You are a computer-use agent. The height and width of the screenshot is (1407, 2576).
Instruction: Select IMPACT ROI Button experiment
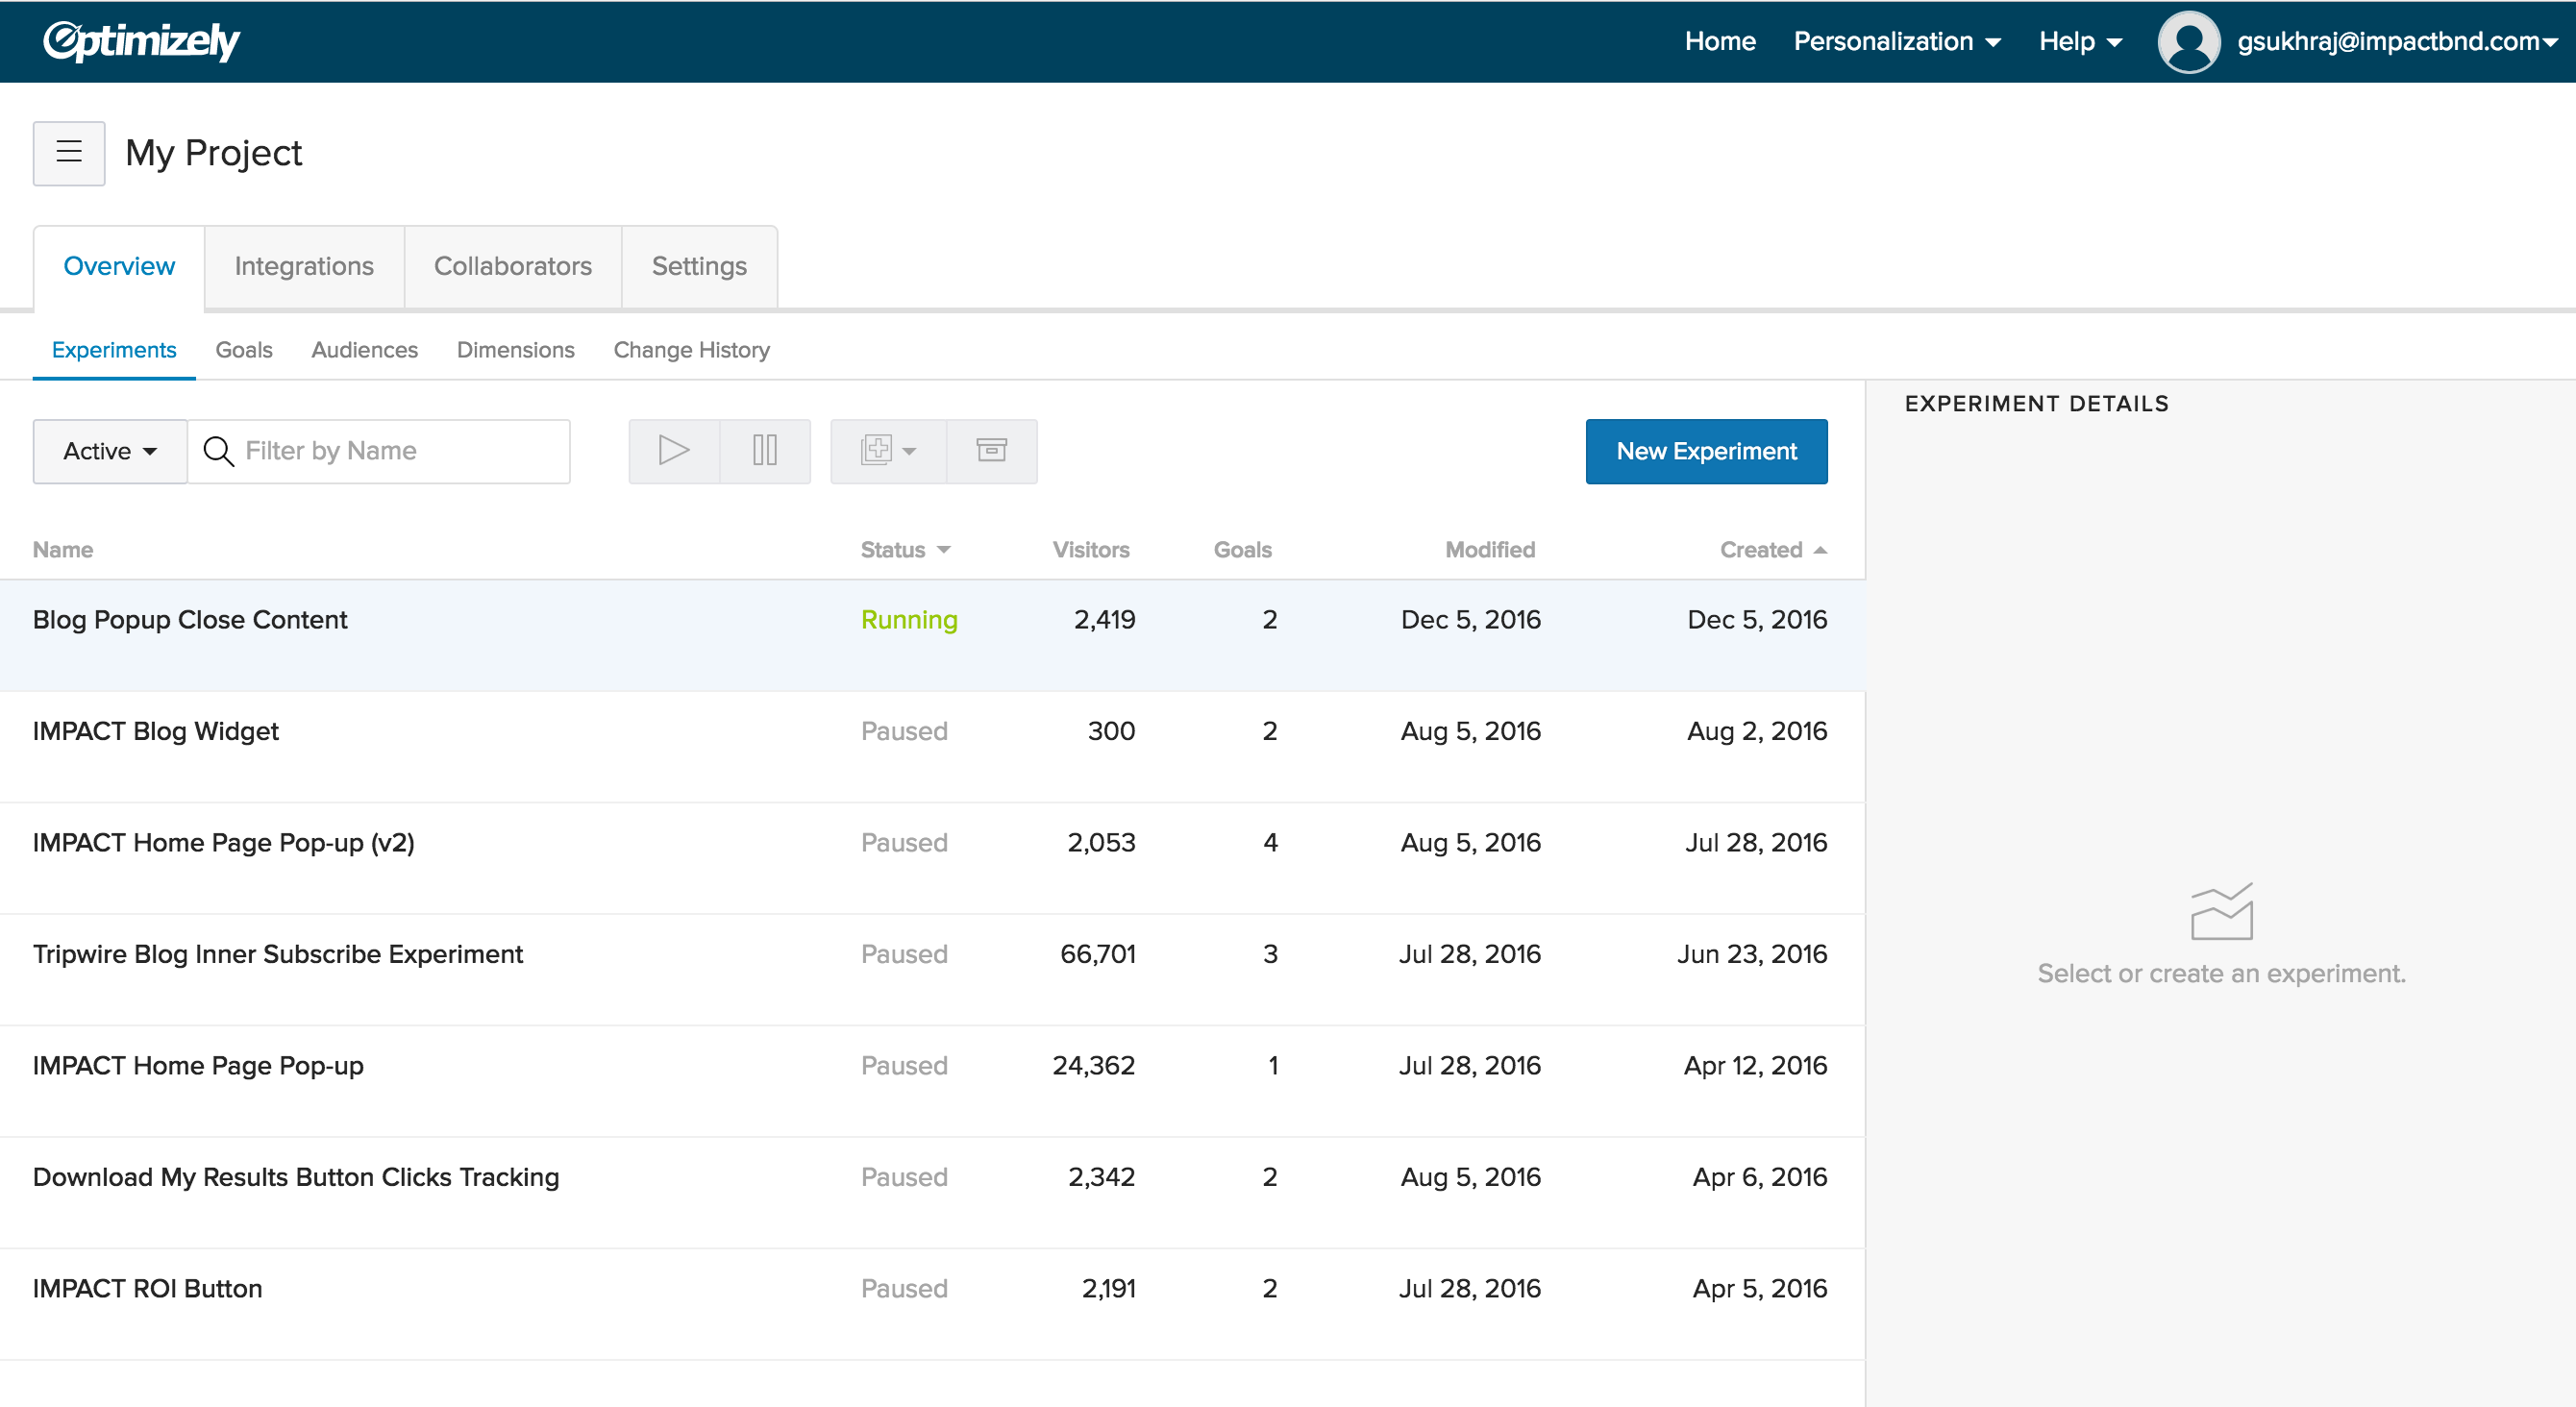pyautogui.click(x=932, y=1303)
